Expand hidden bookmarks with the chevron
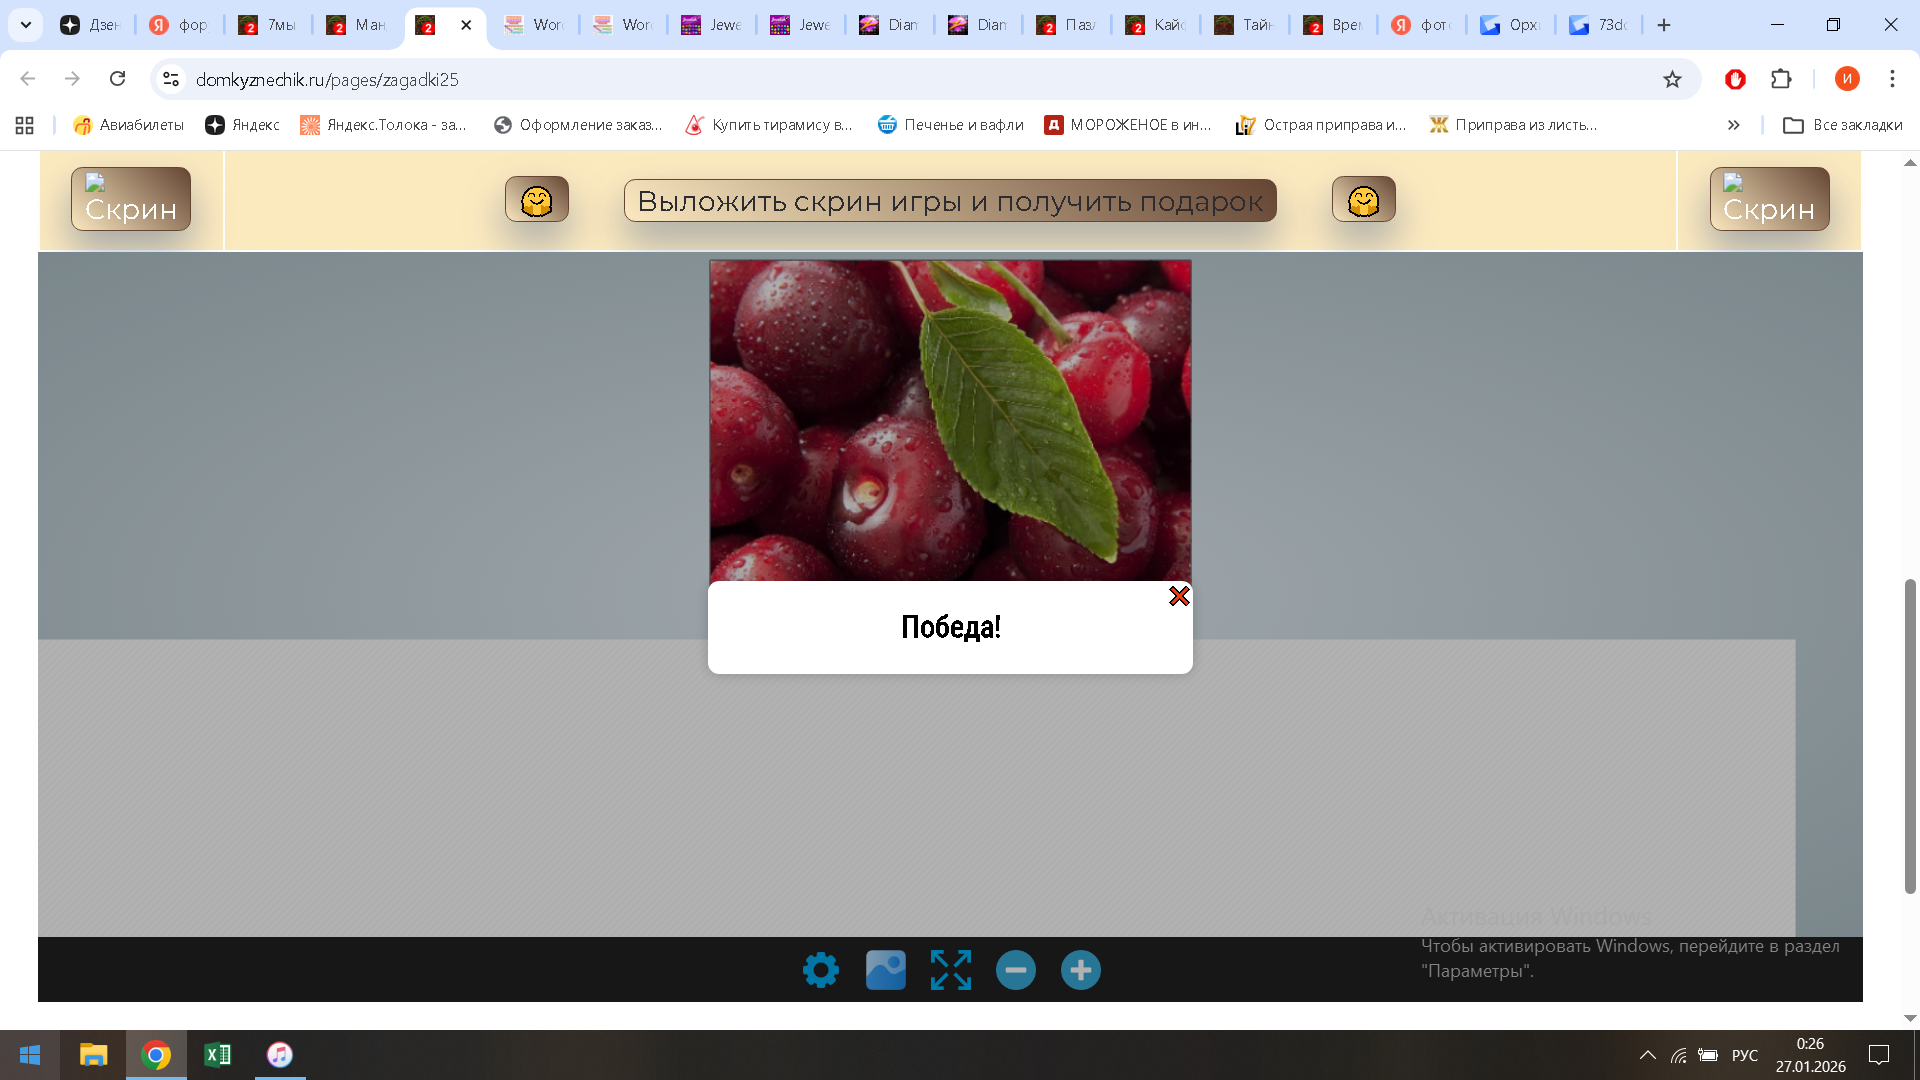This screenshot has height=1080, width=1920. point(1733,125)
